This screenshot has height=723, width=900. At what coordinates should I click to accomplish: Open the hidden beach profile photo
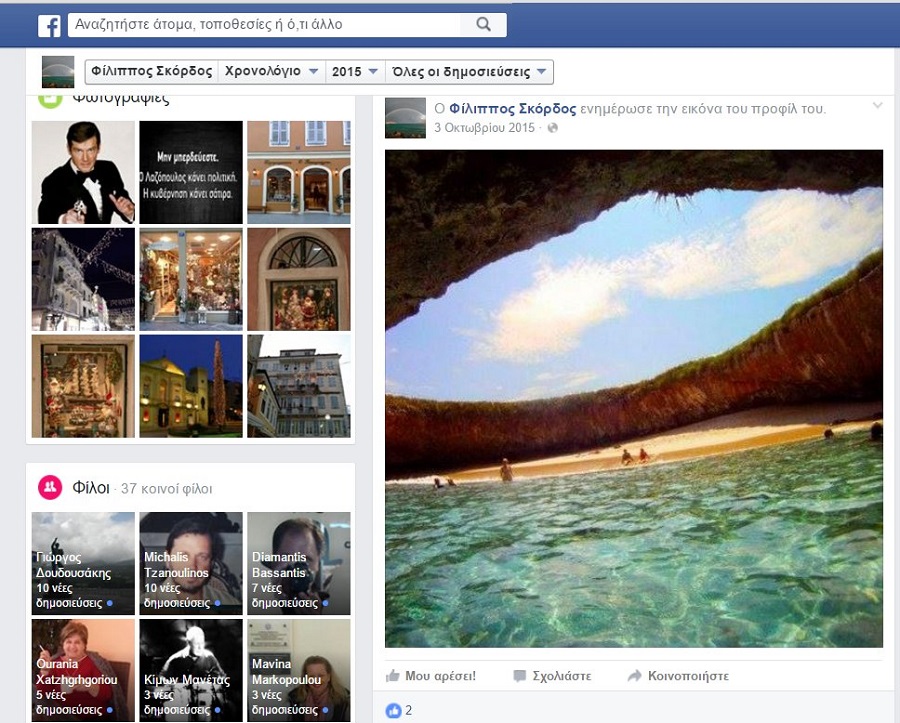633,398
